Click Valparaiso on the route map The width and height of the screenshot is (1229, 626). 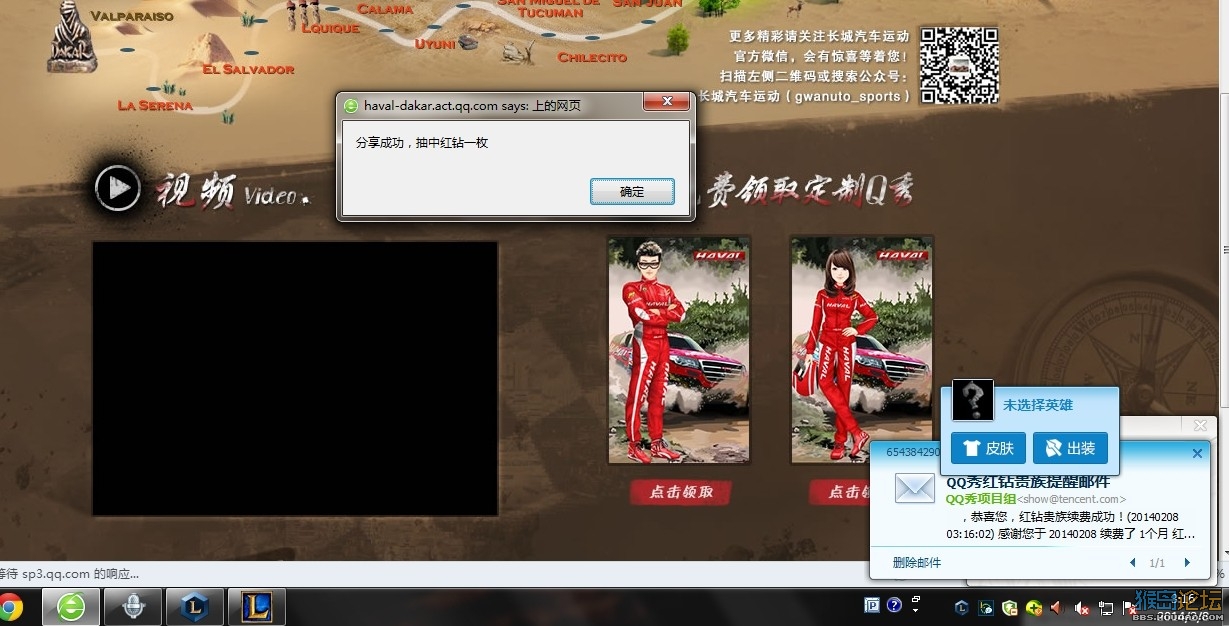pos(131,16)
